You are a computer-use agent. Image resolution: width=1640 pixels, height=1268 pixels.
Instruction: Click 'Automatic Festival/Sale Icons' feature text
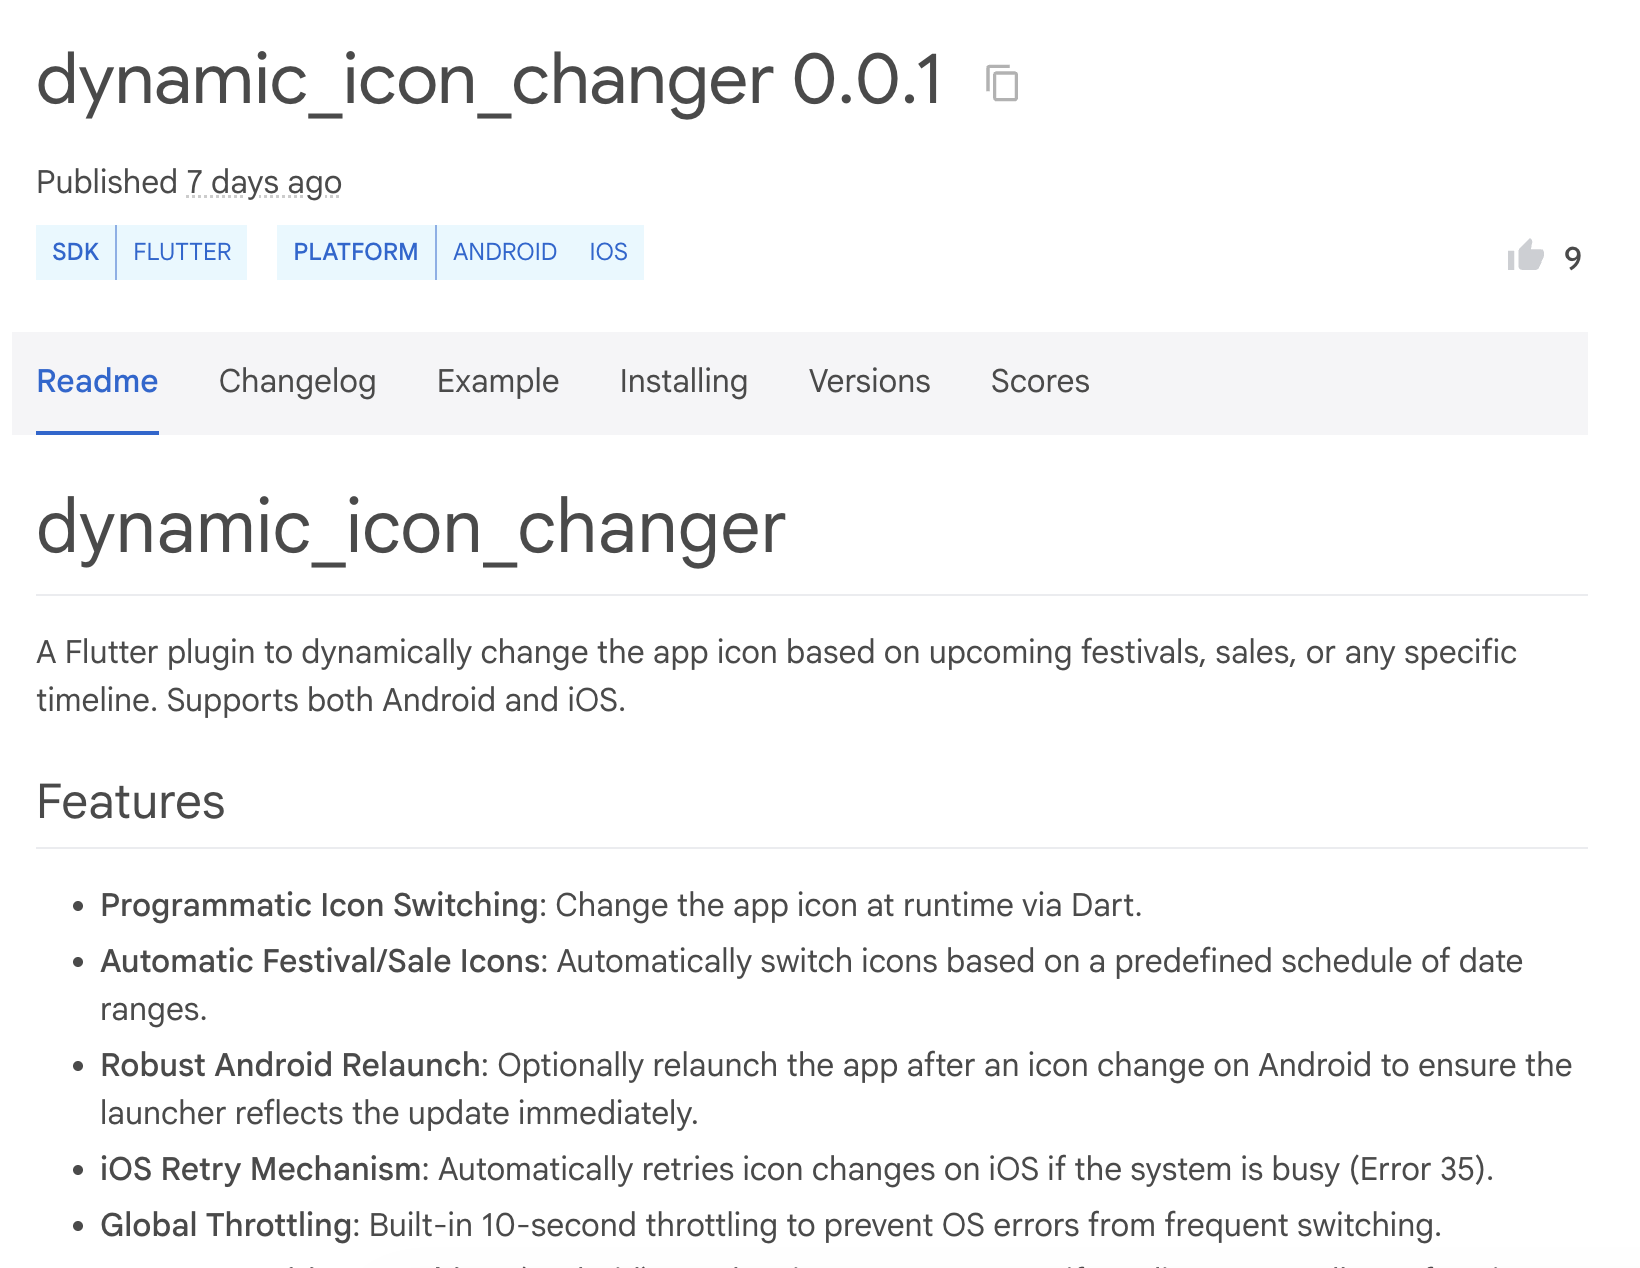320,961
